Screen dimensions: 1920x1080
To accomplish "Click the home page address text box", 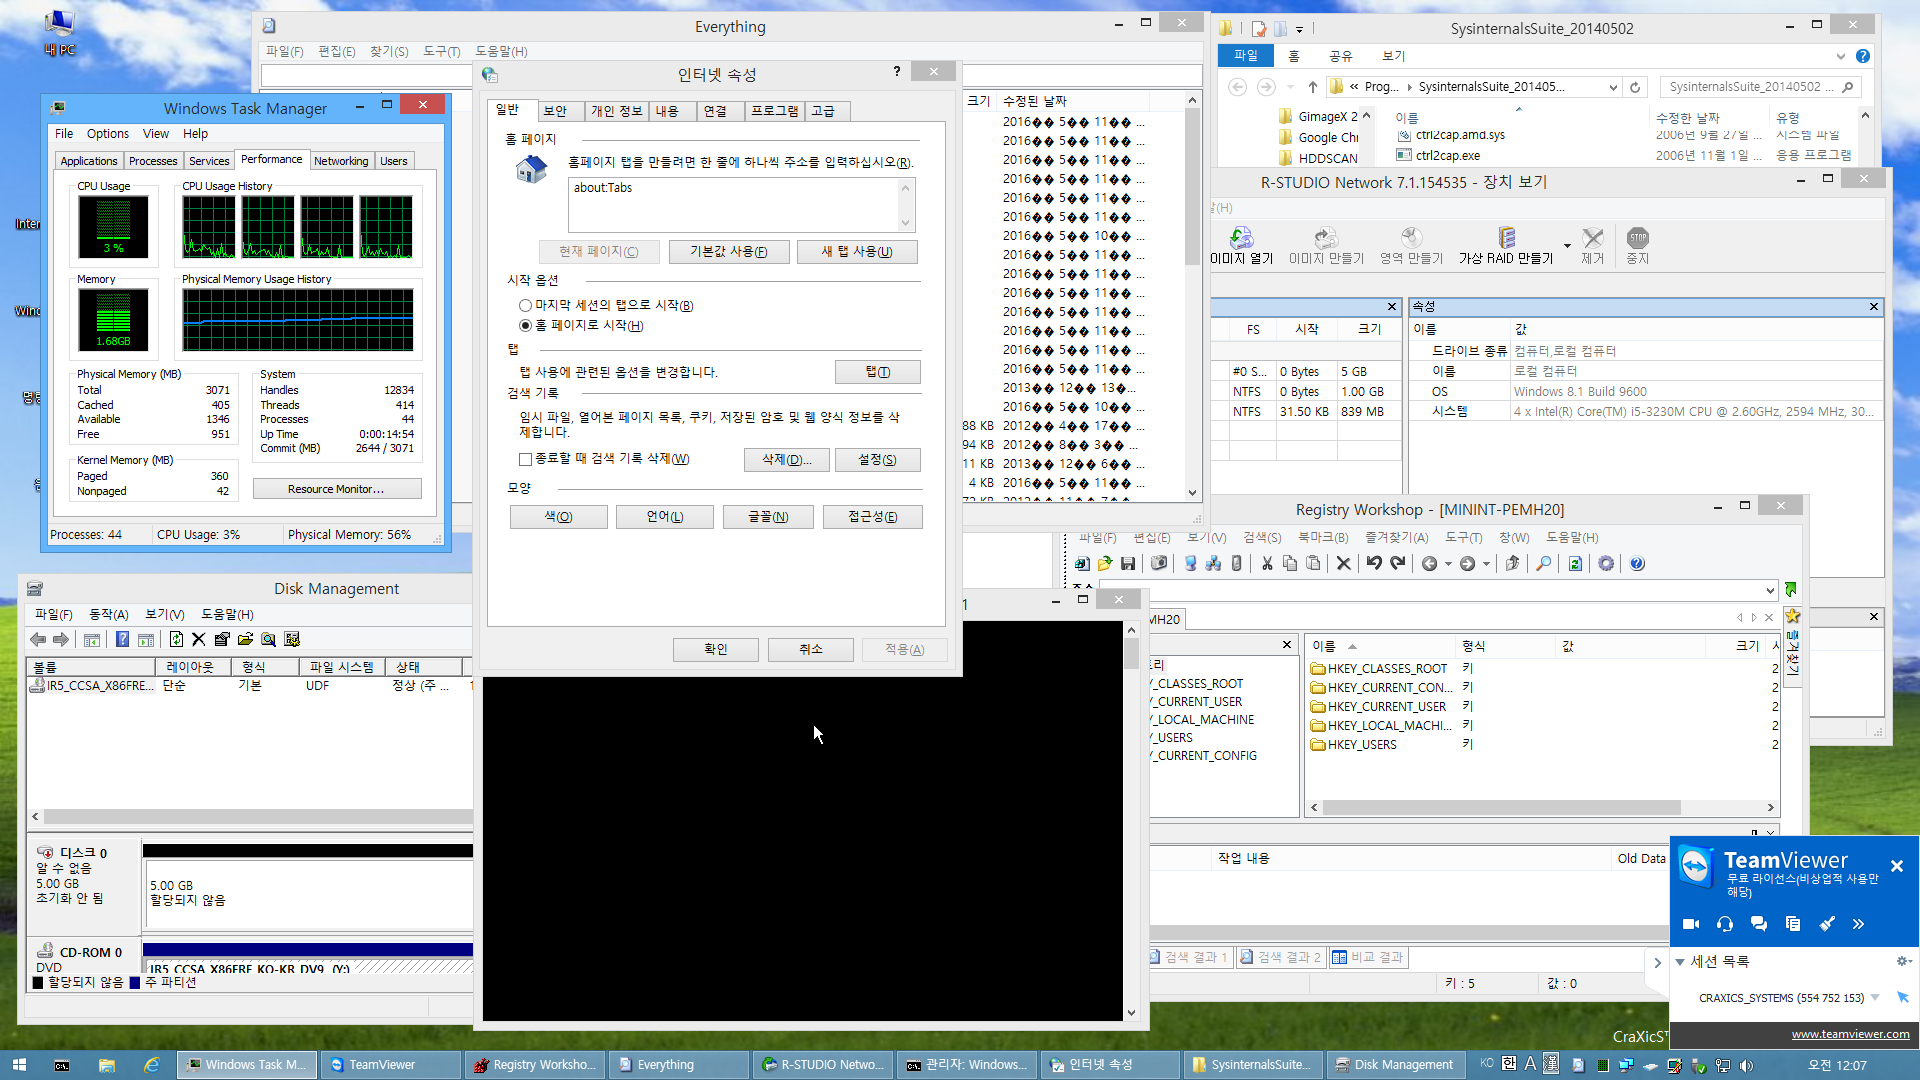I will click(x=741, y=205).
